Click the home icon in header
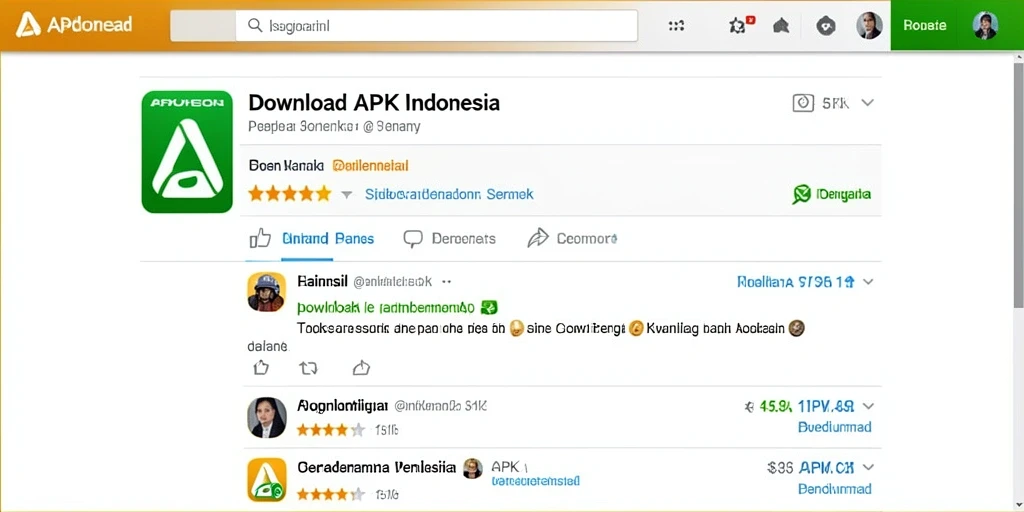The width and height of the screenshot is (1024, 512). [781, 25]
